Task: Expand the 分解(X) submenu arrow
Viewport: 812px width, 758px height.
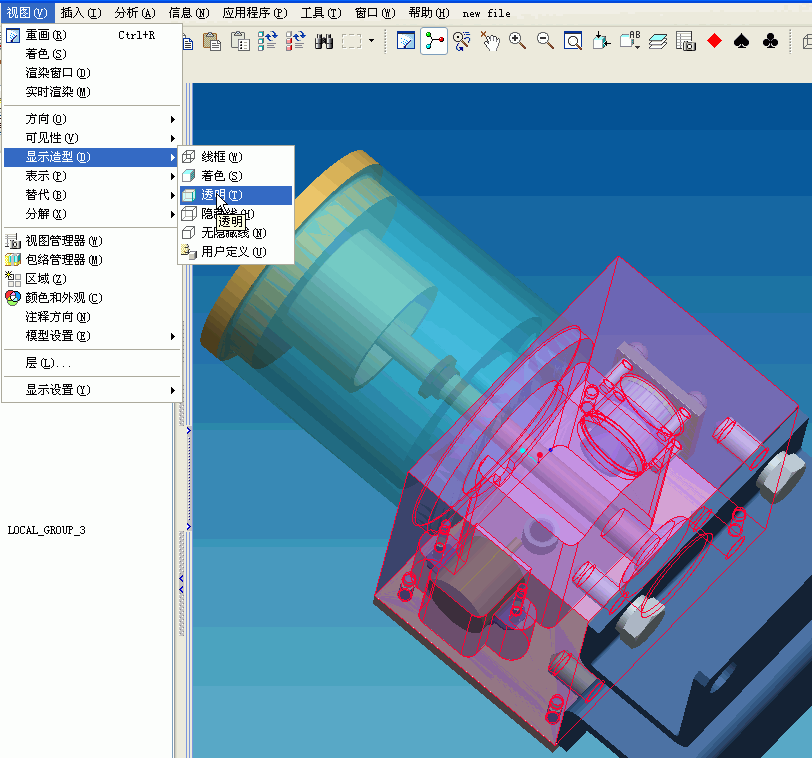Action: pyautogui.click(x=173, y=214)
